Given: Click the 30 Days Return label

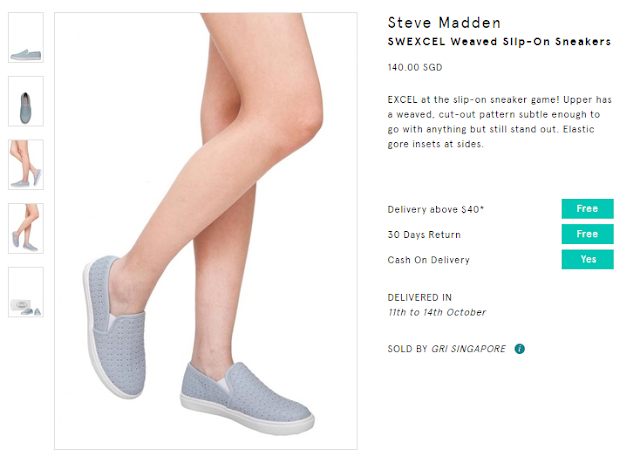Looking at the screenshot, I should 424,235.
